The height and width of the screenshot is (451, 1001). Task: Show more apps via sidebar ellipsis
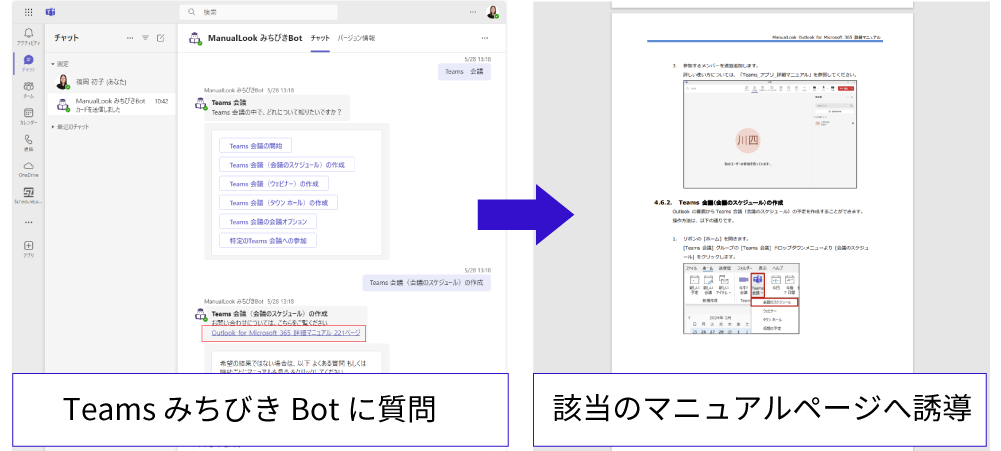[x=28, y=221]
